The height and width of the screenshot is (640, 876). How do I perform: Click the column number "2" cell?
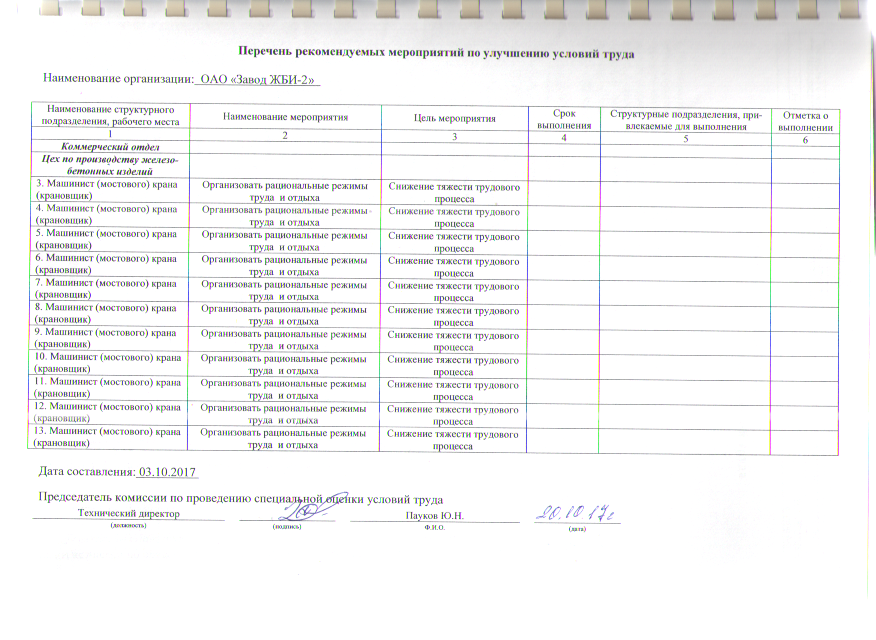(x=285, y=135)
